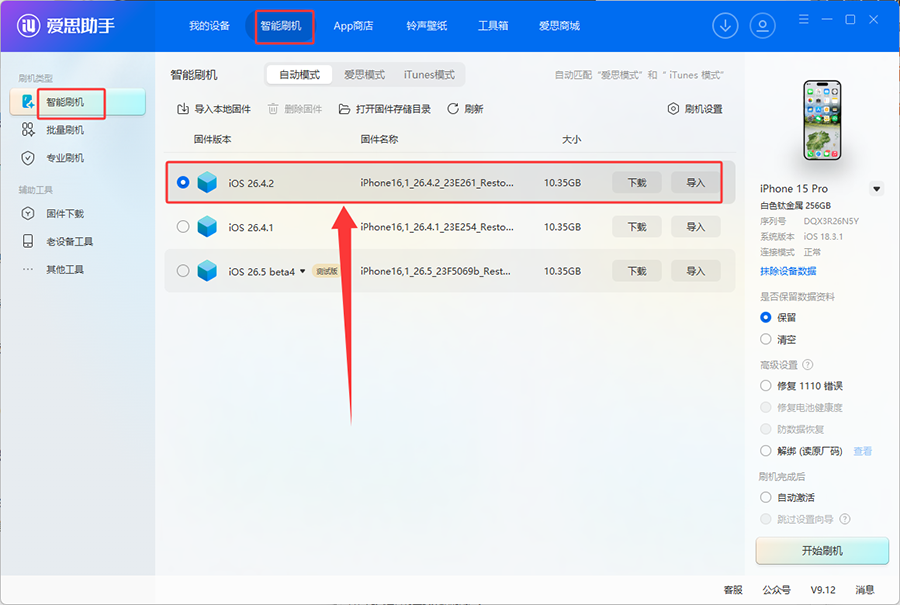This screenshot has width=900, height=605.
Task: Expand the iOS 26.5 beta4 version dropdown
Action: coord(302,271)
